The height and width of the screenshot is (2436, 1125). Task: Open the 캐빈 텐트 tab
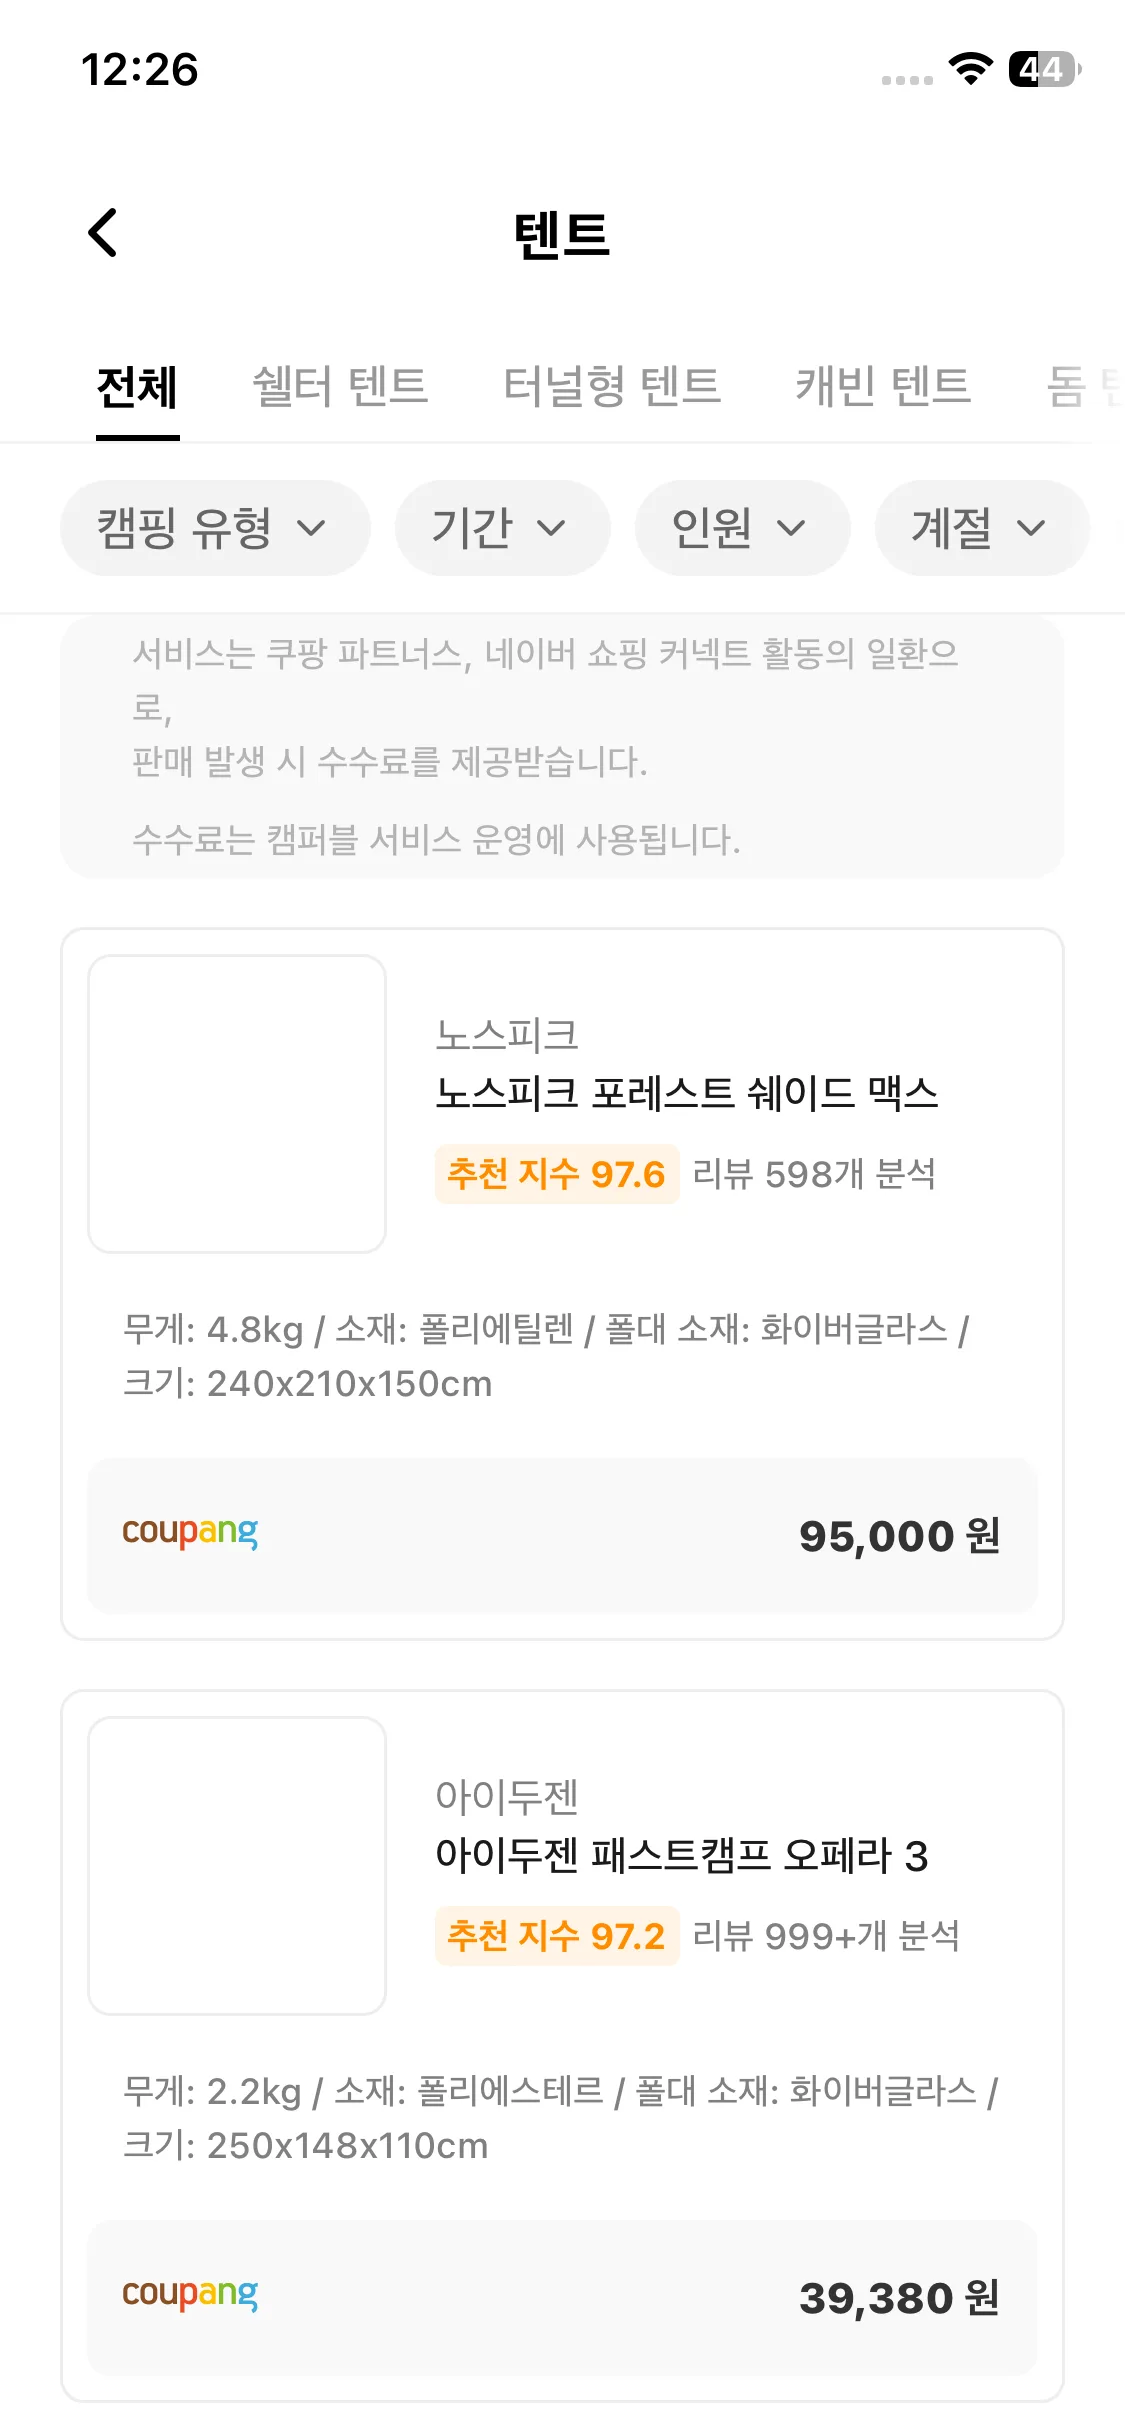[x=883, y=388]
